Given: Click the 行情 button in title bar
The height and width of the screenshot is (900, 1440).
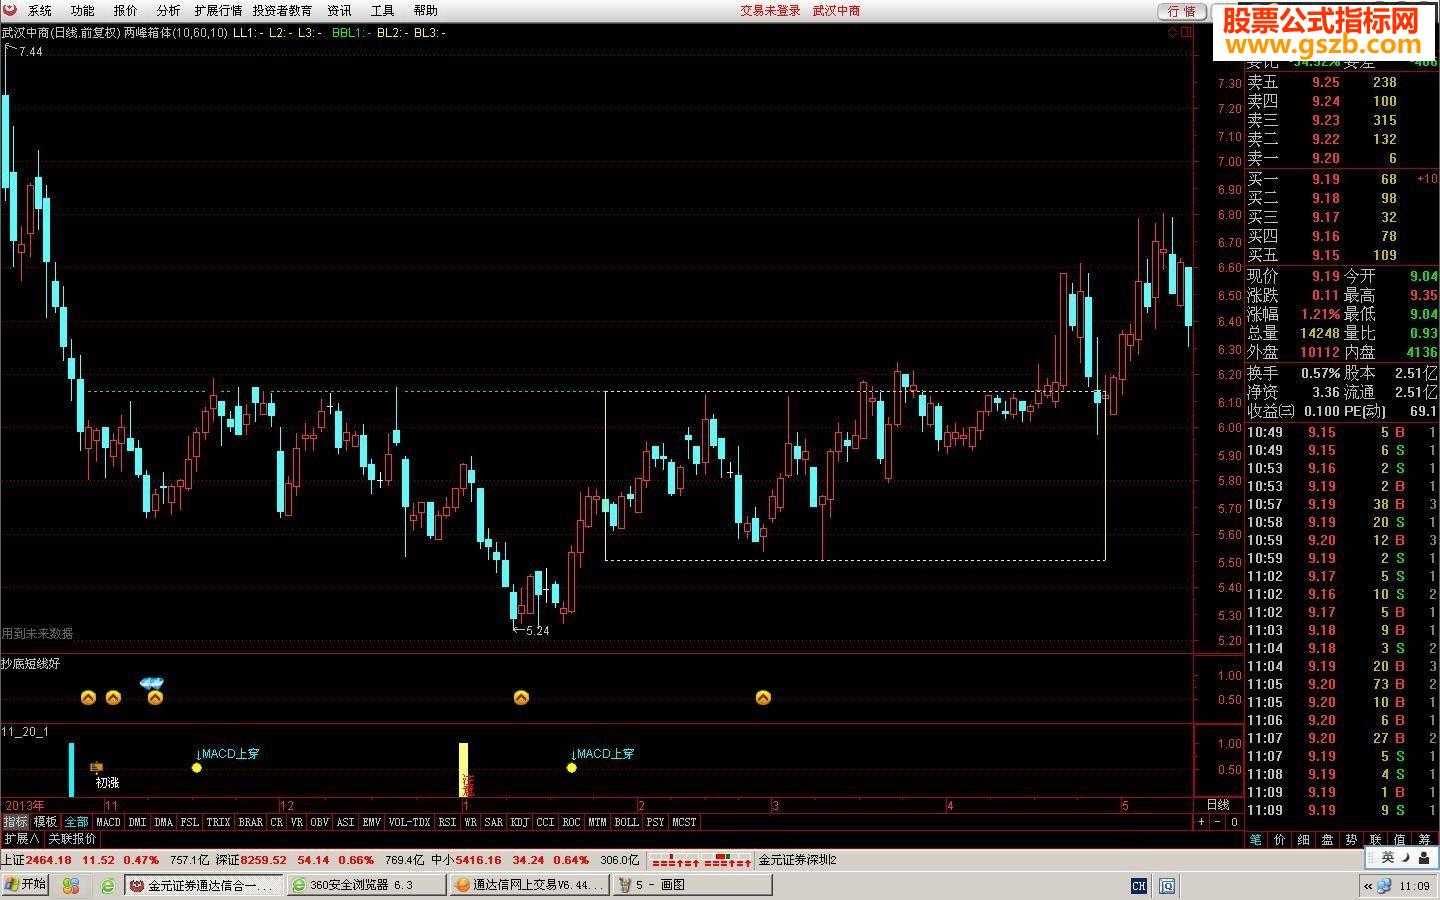Looking at the screenshot, I should pos(1182,11).
